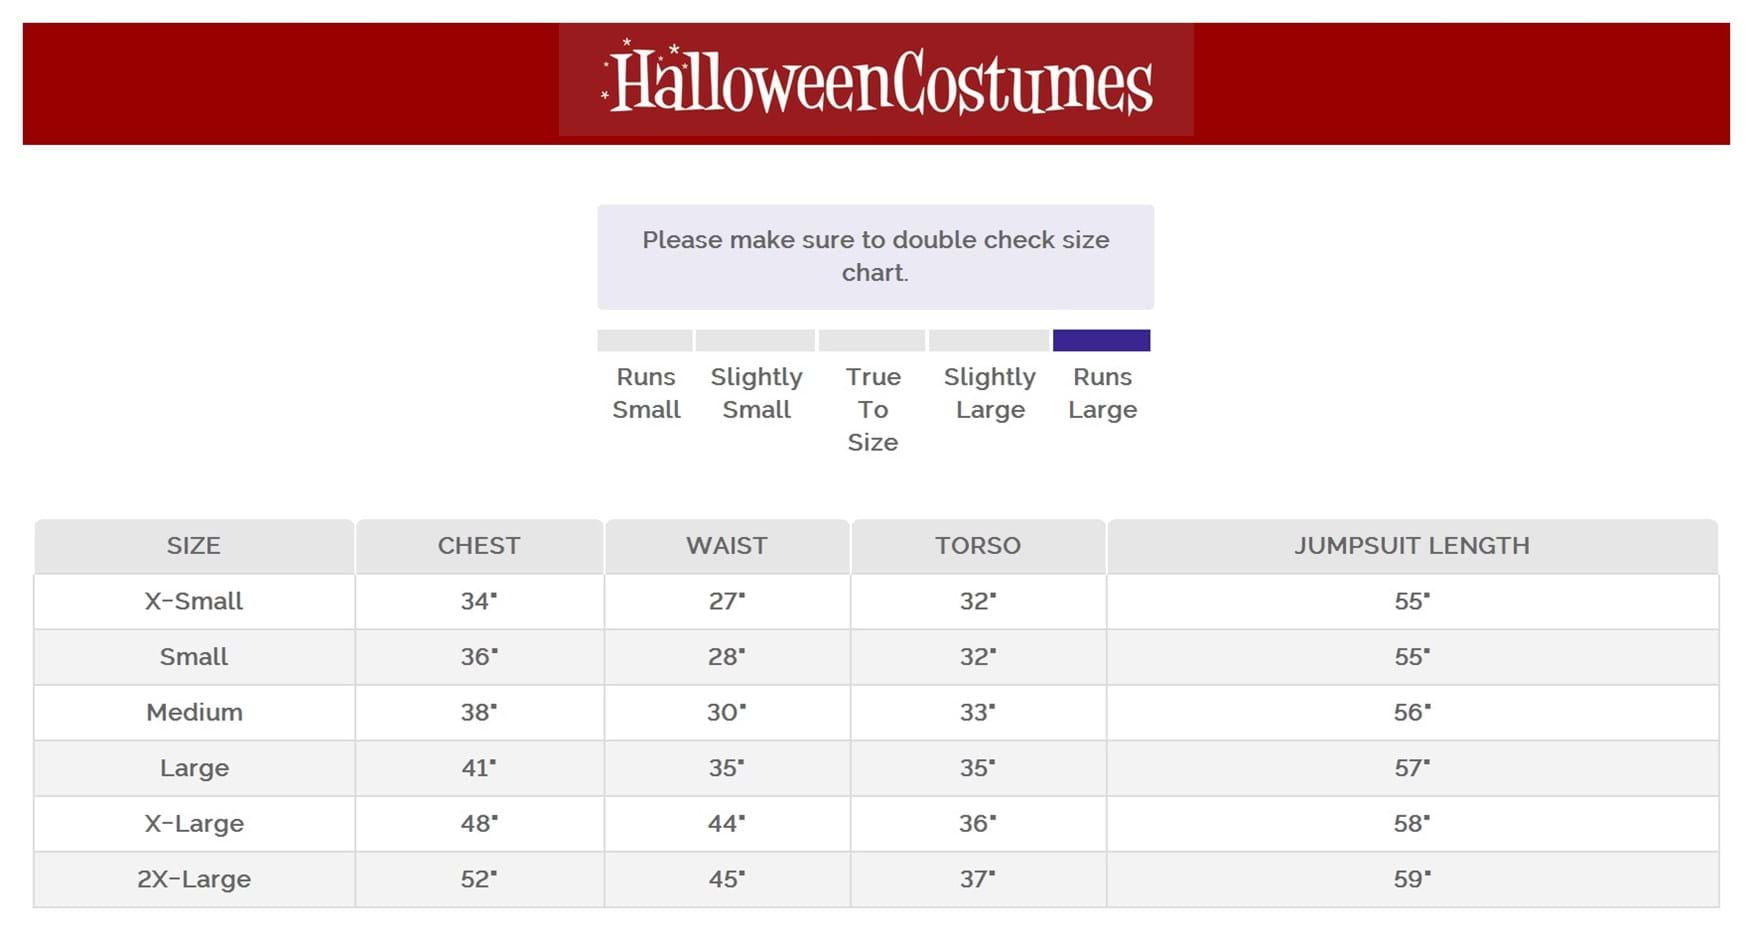The height and width of the screenshot is (941, 1750).
Task: Select the Small size row label
Action: coord(194,657)
